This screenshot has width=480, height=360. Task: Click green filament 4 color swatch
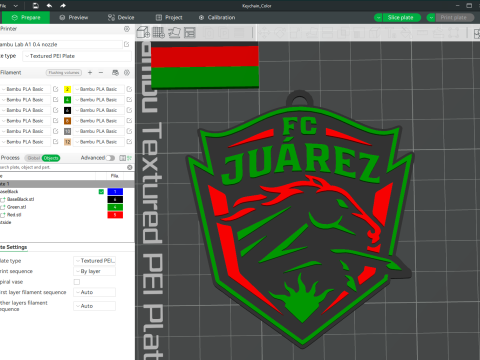pos(67,100)
